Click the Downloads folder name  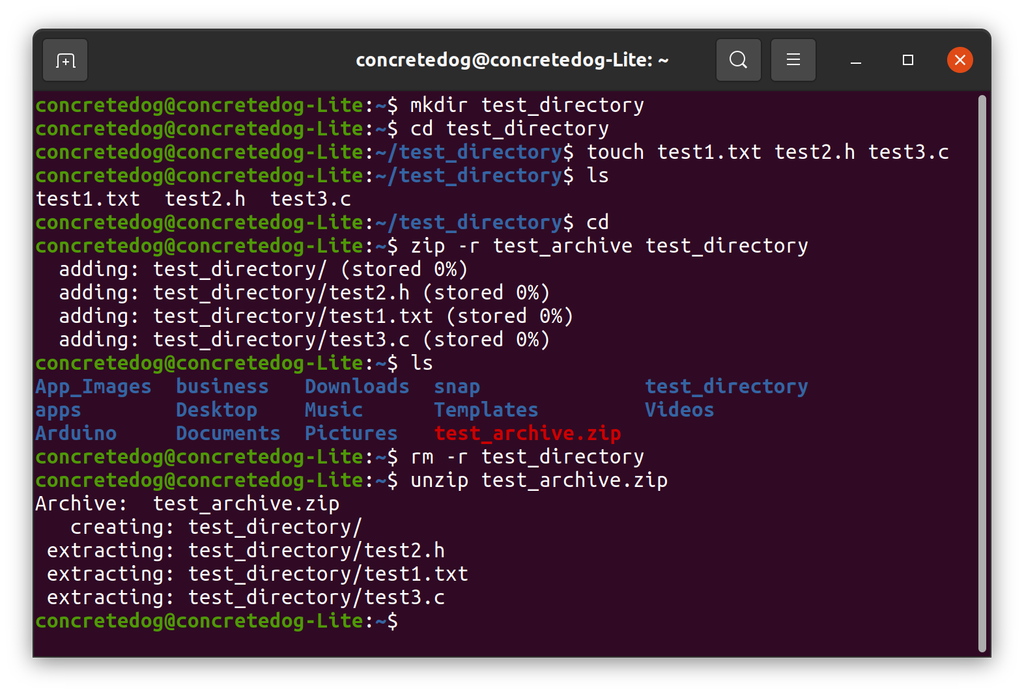(x=356, y=386)
